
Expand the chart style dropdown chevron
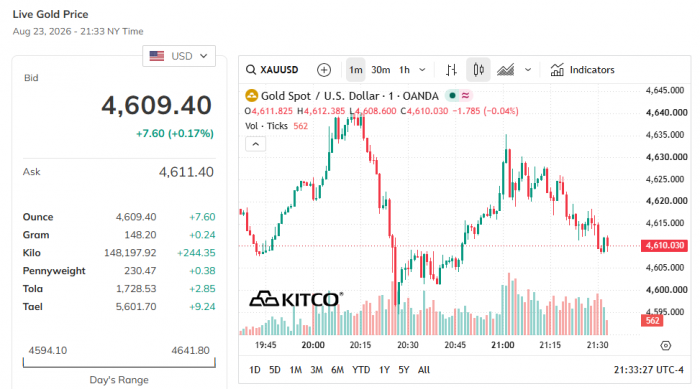point(528,70)
